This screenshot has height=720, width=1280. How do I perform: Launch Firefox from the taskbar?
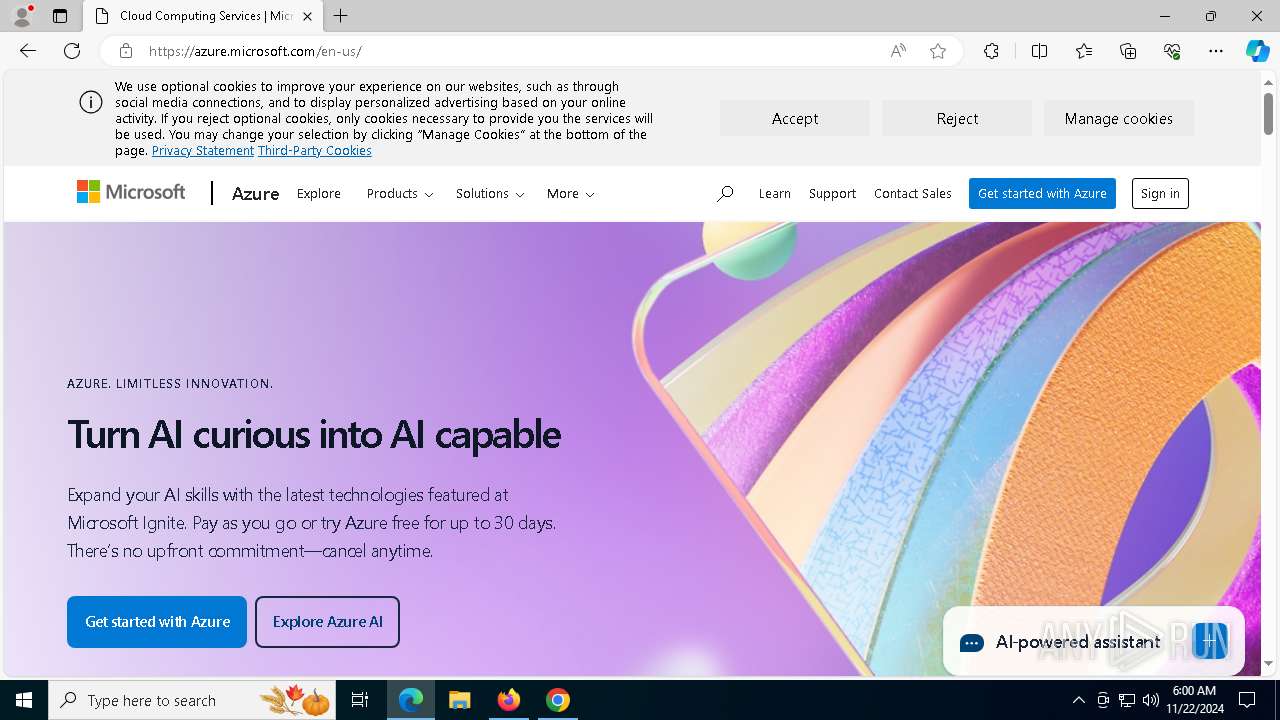coord(509,700)
